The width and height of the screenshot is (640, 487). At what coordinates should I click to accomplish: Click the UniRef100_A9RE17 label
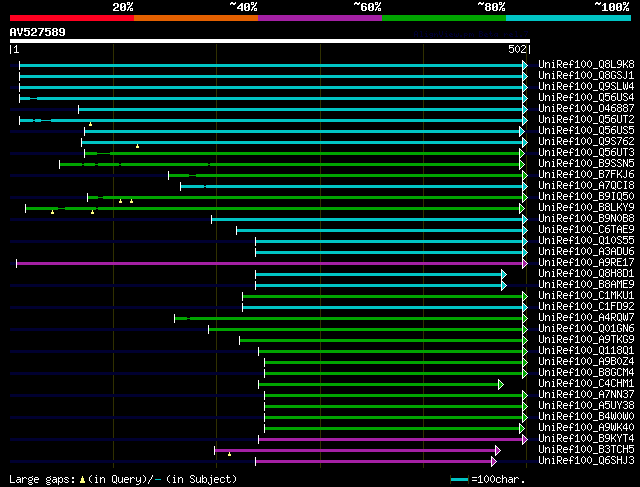[586, 263]
